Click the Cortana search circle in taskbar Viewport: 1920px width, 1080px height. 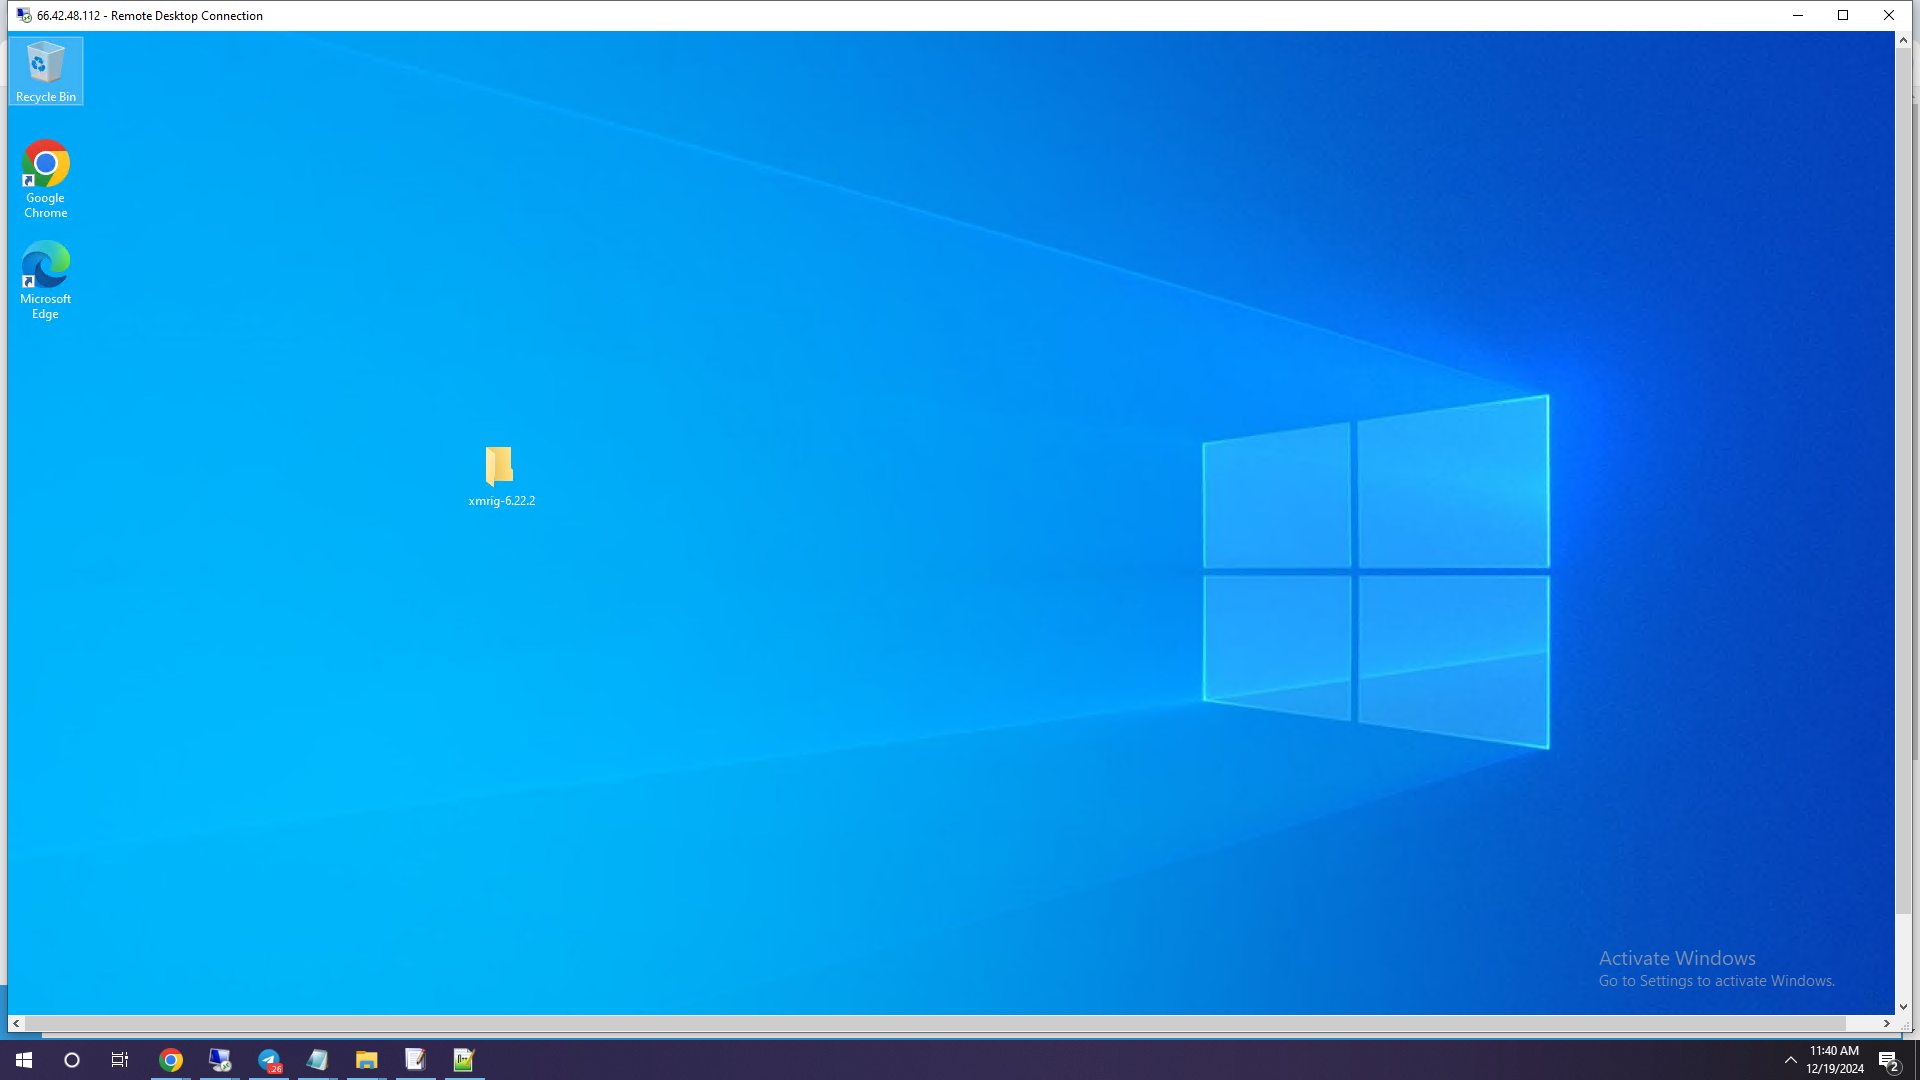coord(72,1060)
